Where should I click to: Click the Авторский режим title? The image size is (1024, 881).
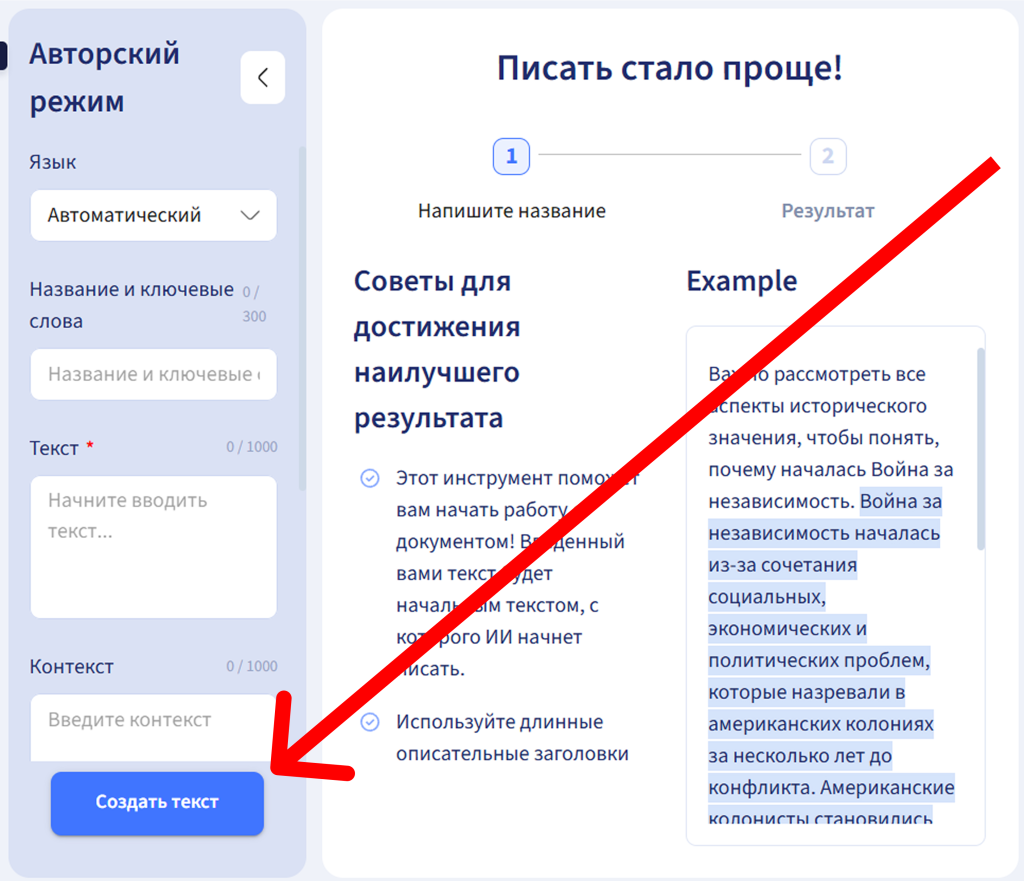click(x=104, y=77)
